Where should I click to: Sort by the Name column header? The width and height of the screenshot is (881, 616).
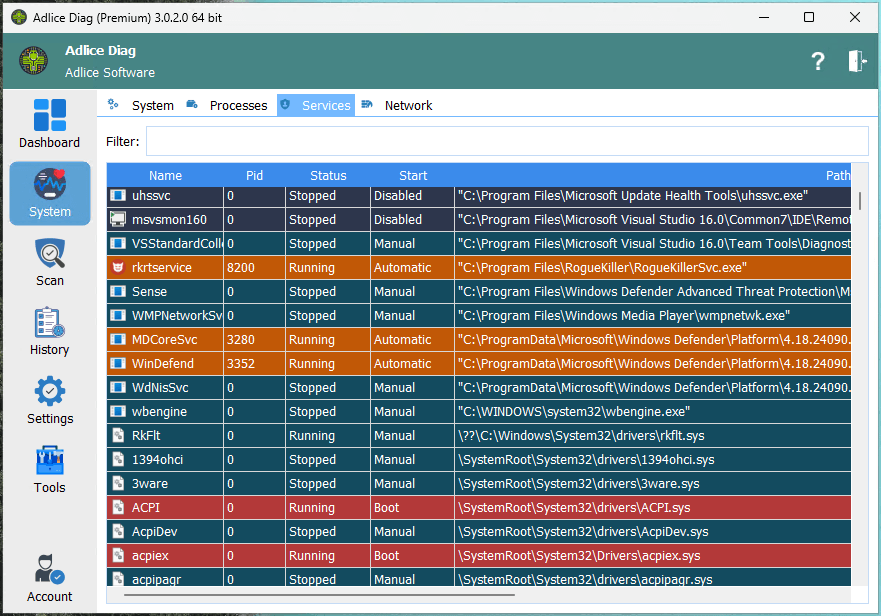165,175
